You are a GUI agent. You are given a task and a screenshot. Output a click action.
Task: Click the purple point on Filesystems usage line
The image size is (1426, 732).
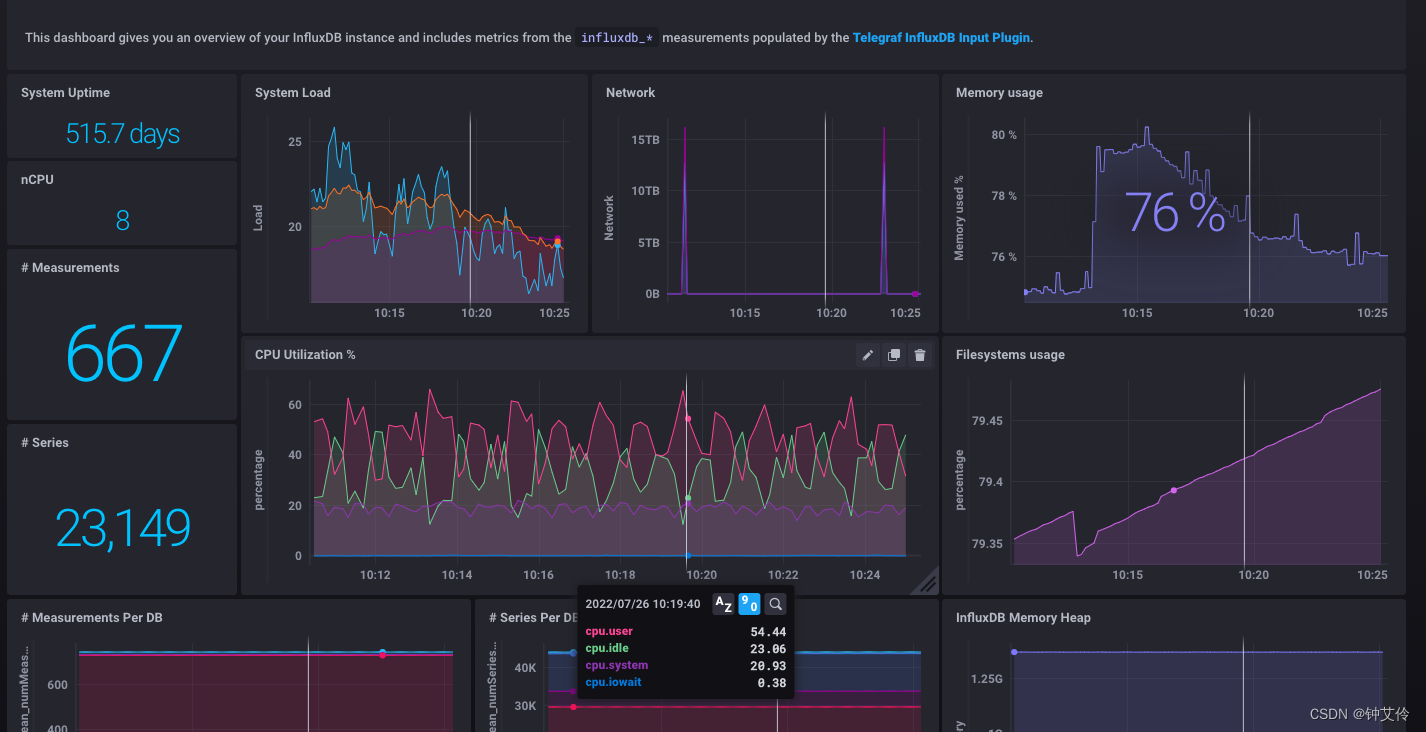click(x=1173, y=490)
